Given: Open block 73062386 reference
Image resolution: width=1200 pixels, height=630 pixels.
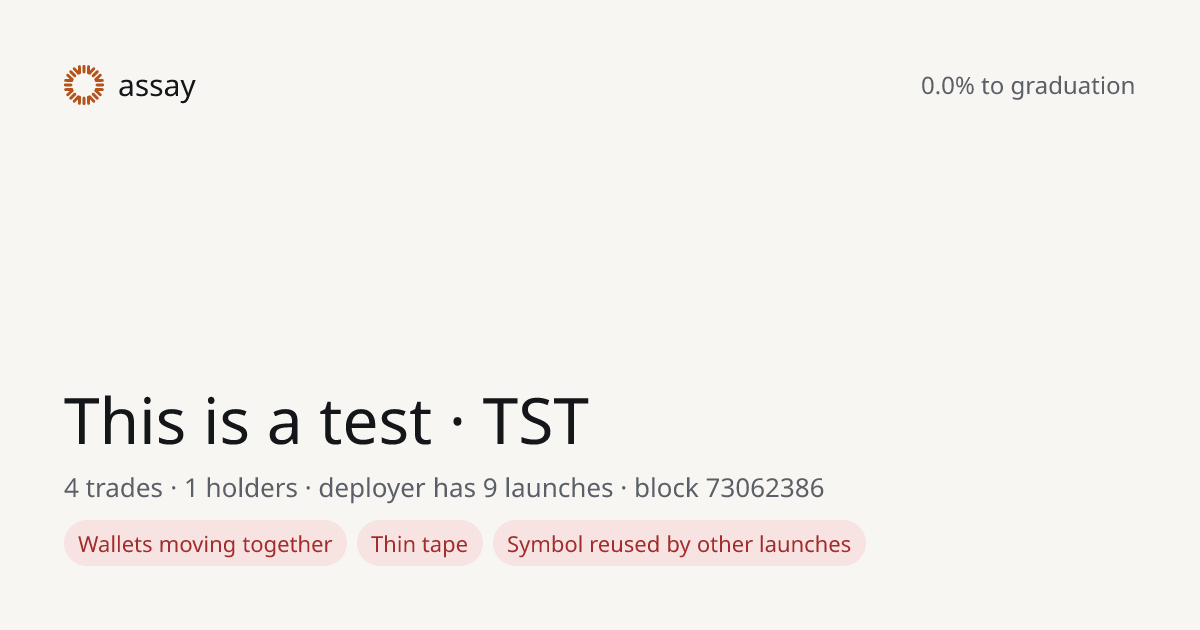Looking at the screenshot, I should pos(729,488).
